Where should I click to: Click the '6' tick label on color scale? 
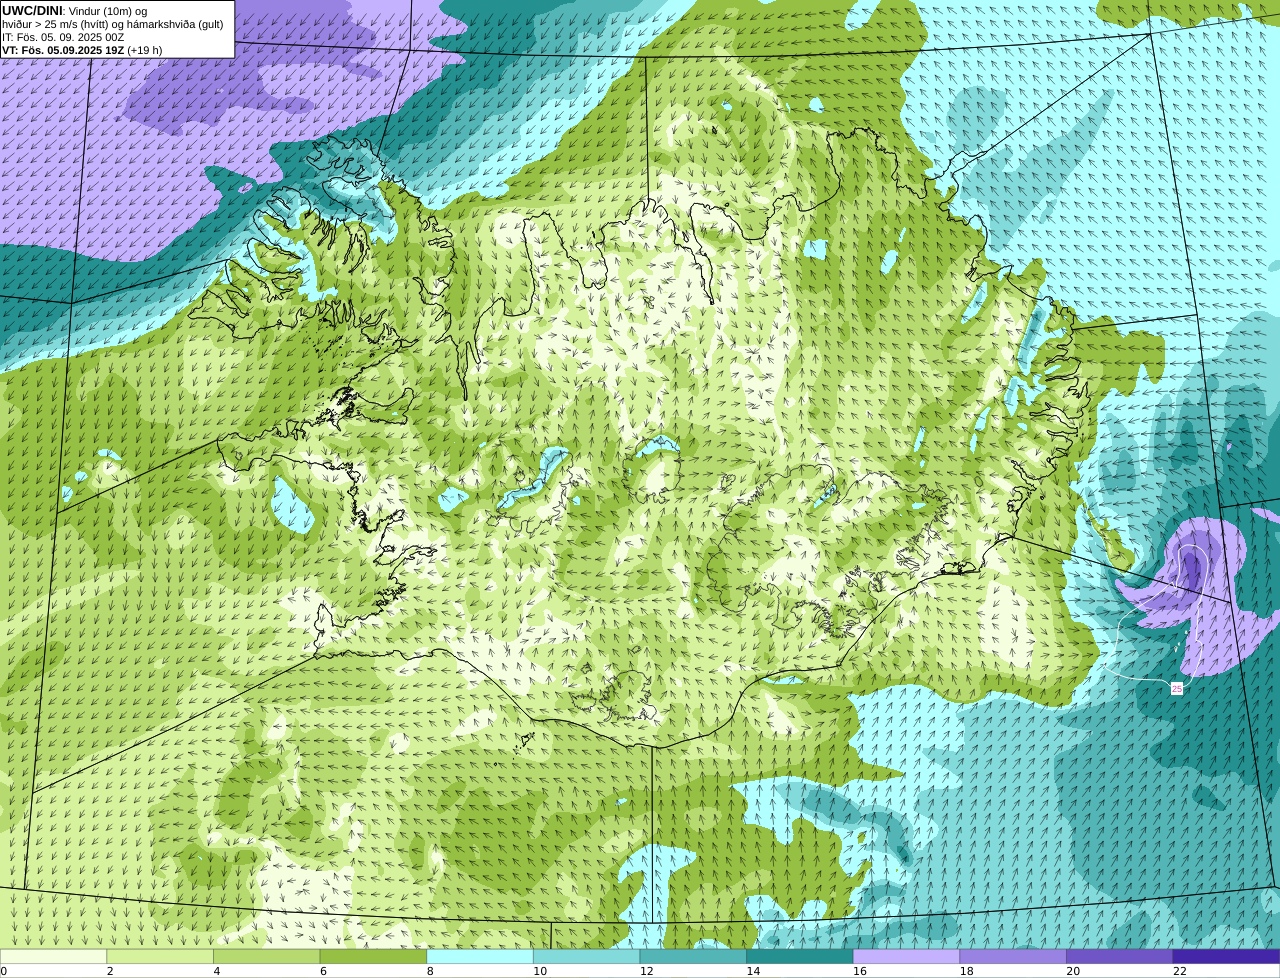[323, 971]
